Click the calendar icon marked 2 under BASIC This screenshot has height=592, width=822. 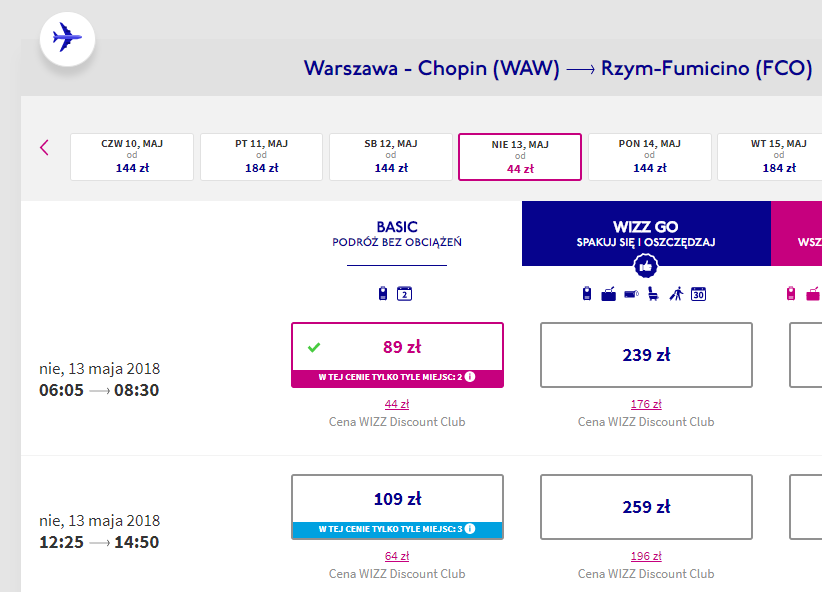(404, 294)
